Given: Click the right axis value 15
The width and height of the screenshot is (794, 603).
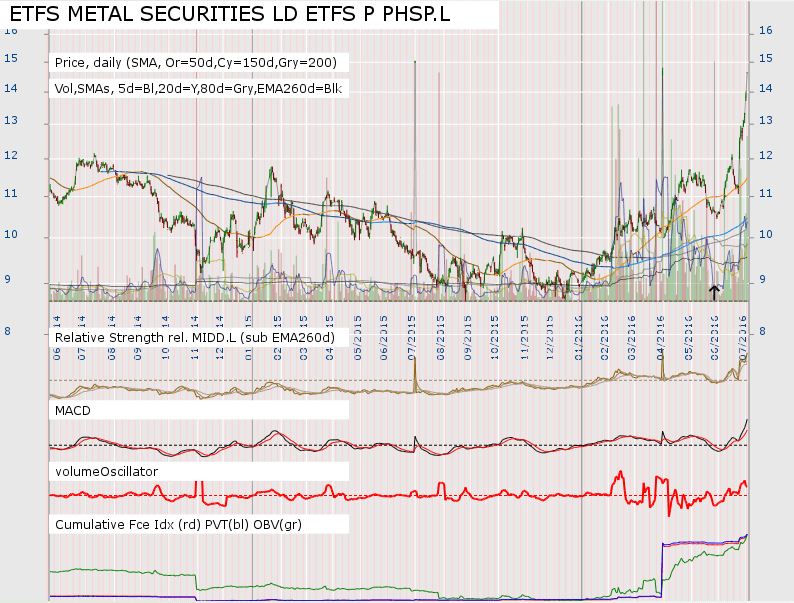Looking at the screenshot, I should [x=766, y=58].
